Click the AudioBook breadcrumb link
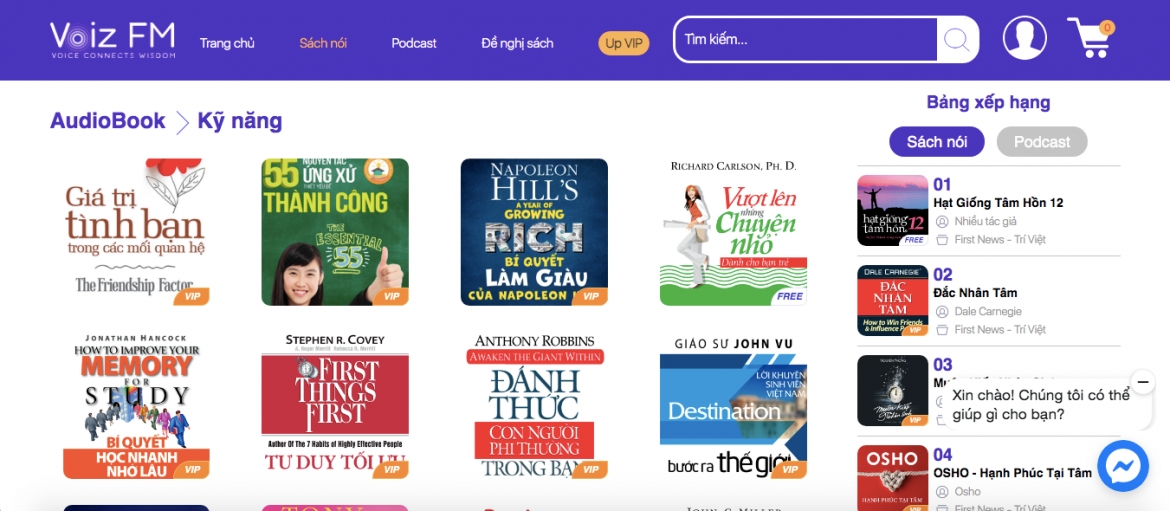1170x511 pixels. click(107, 121)
